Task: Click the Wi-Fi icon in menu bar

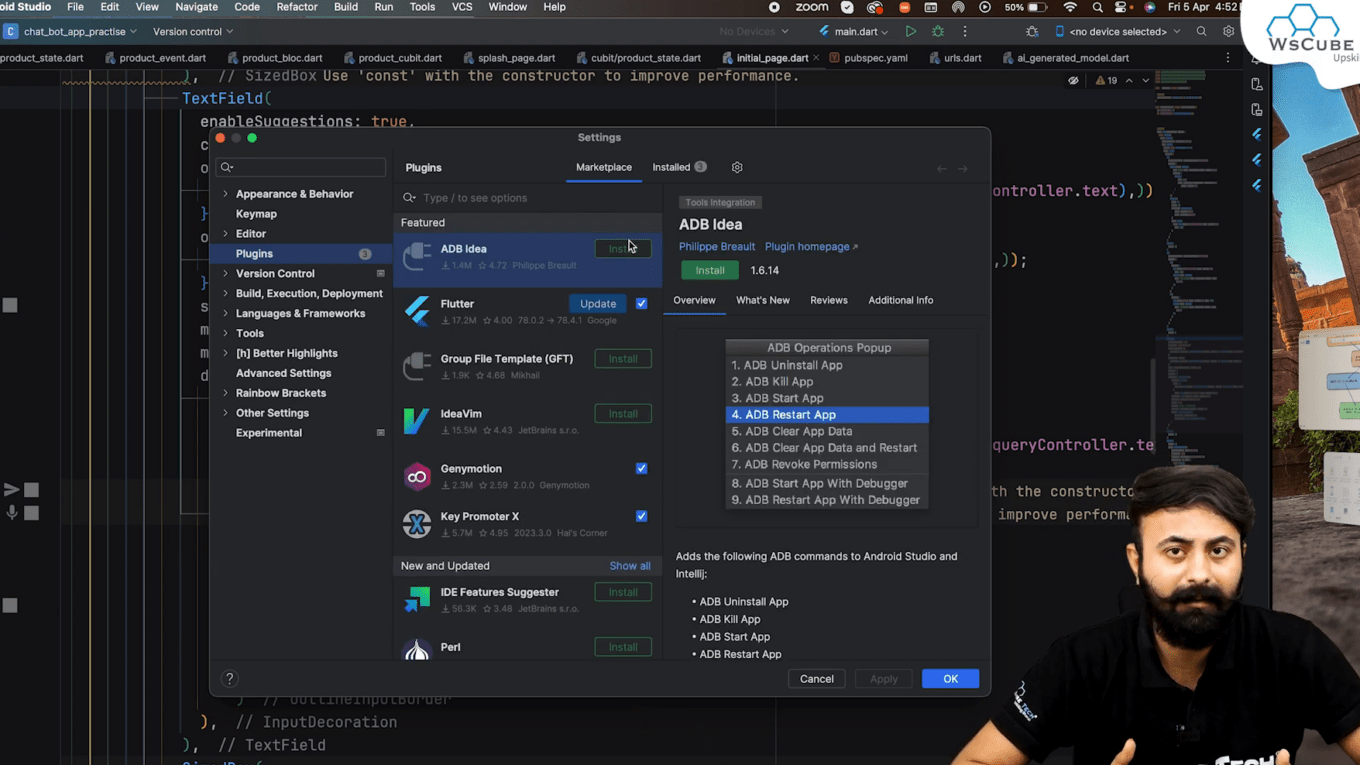Action: [1070, 7]
